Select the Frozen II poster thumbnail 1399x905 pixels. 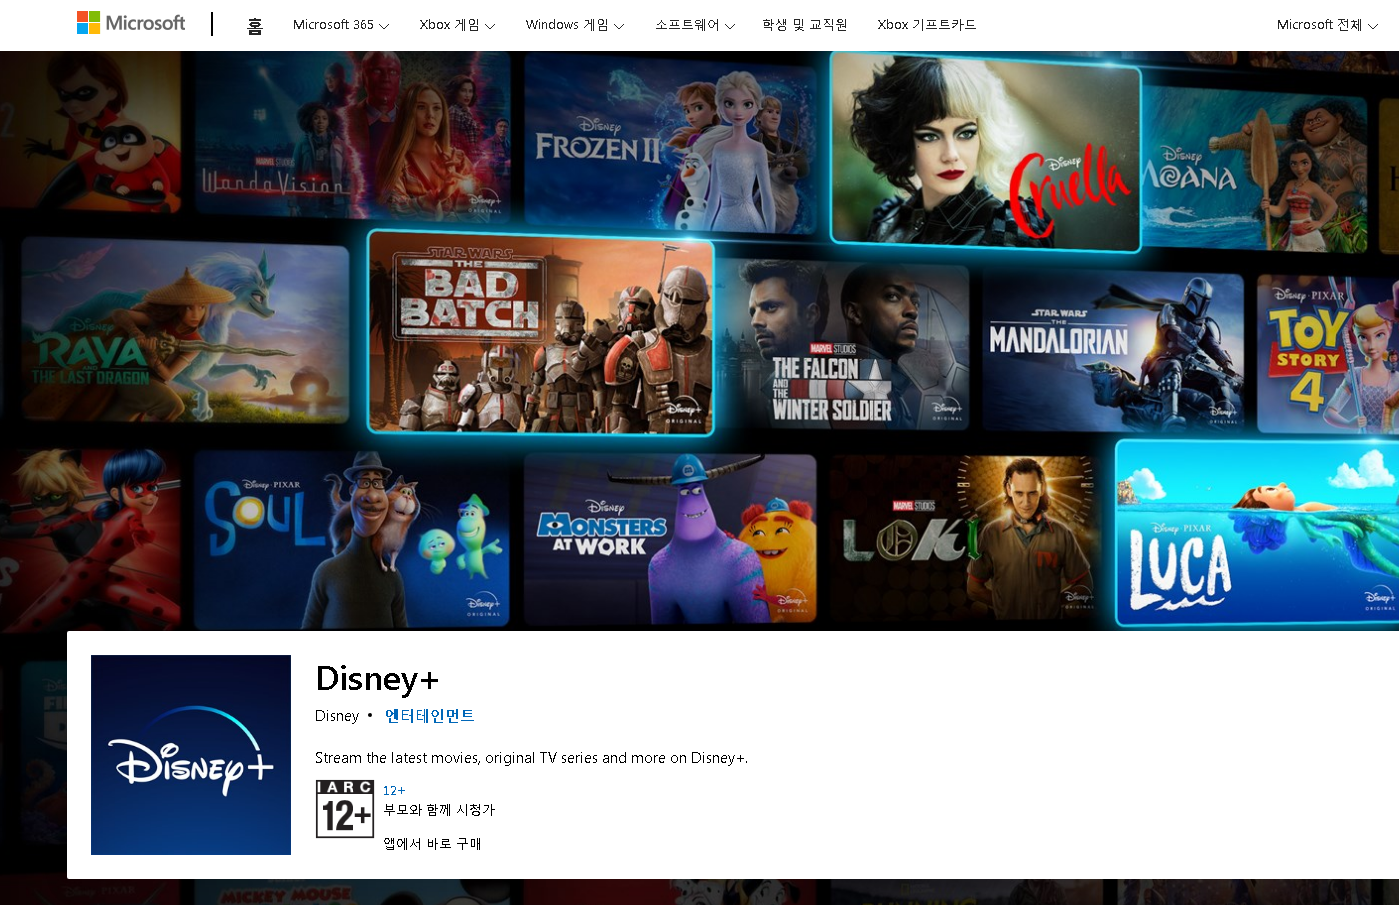[670, 142]
